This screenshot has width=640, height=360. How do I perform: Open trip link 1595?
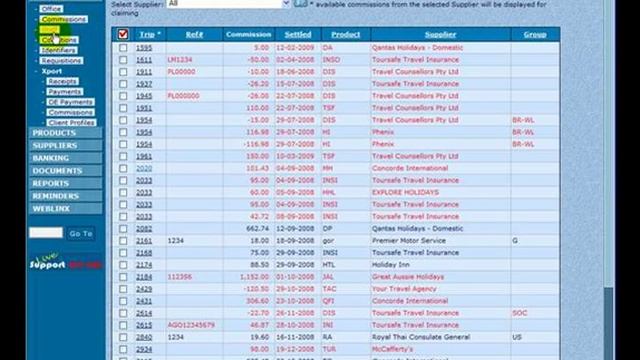click(x=144, y=48)
